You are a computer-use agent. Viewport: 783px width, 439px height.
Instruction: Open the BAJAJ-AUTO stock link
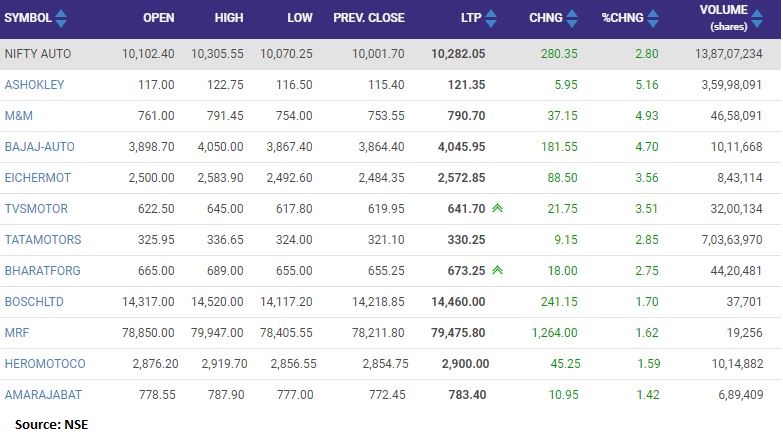tap(39, 147)
